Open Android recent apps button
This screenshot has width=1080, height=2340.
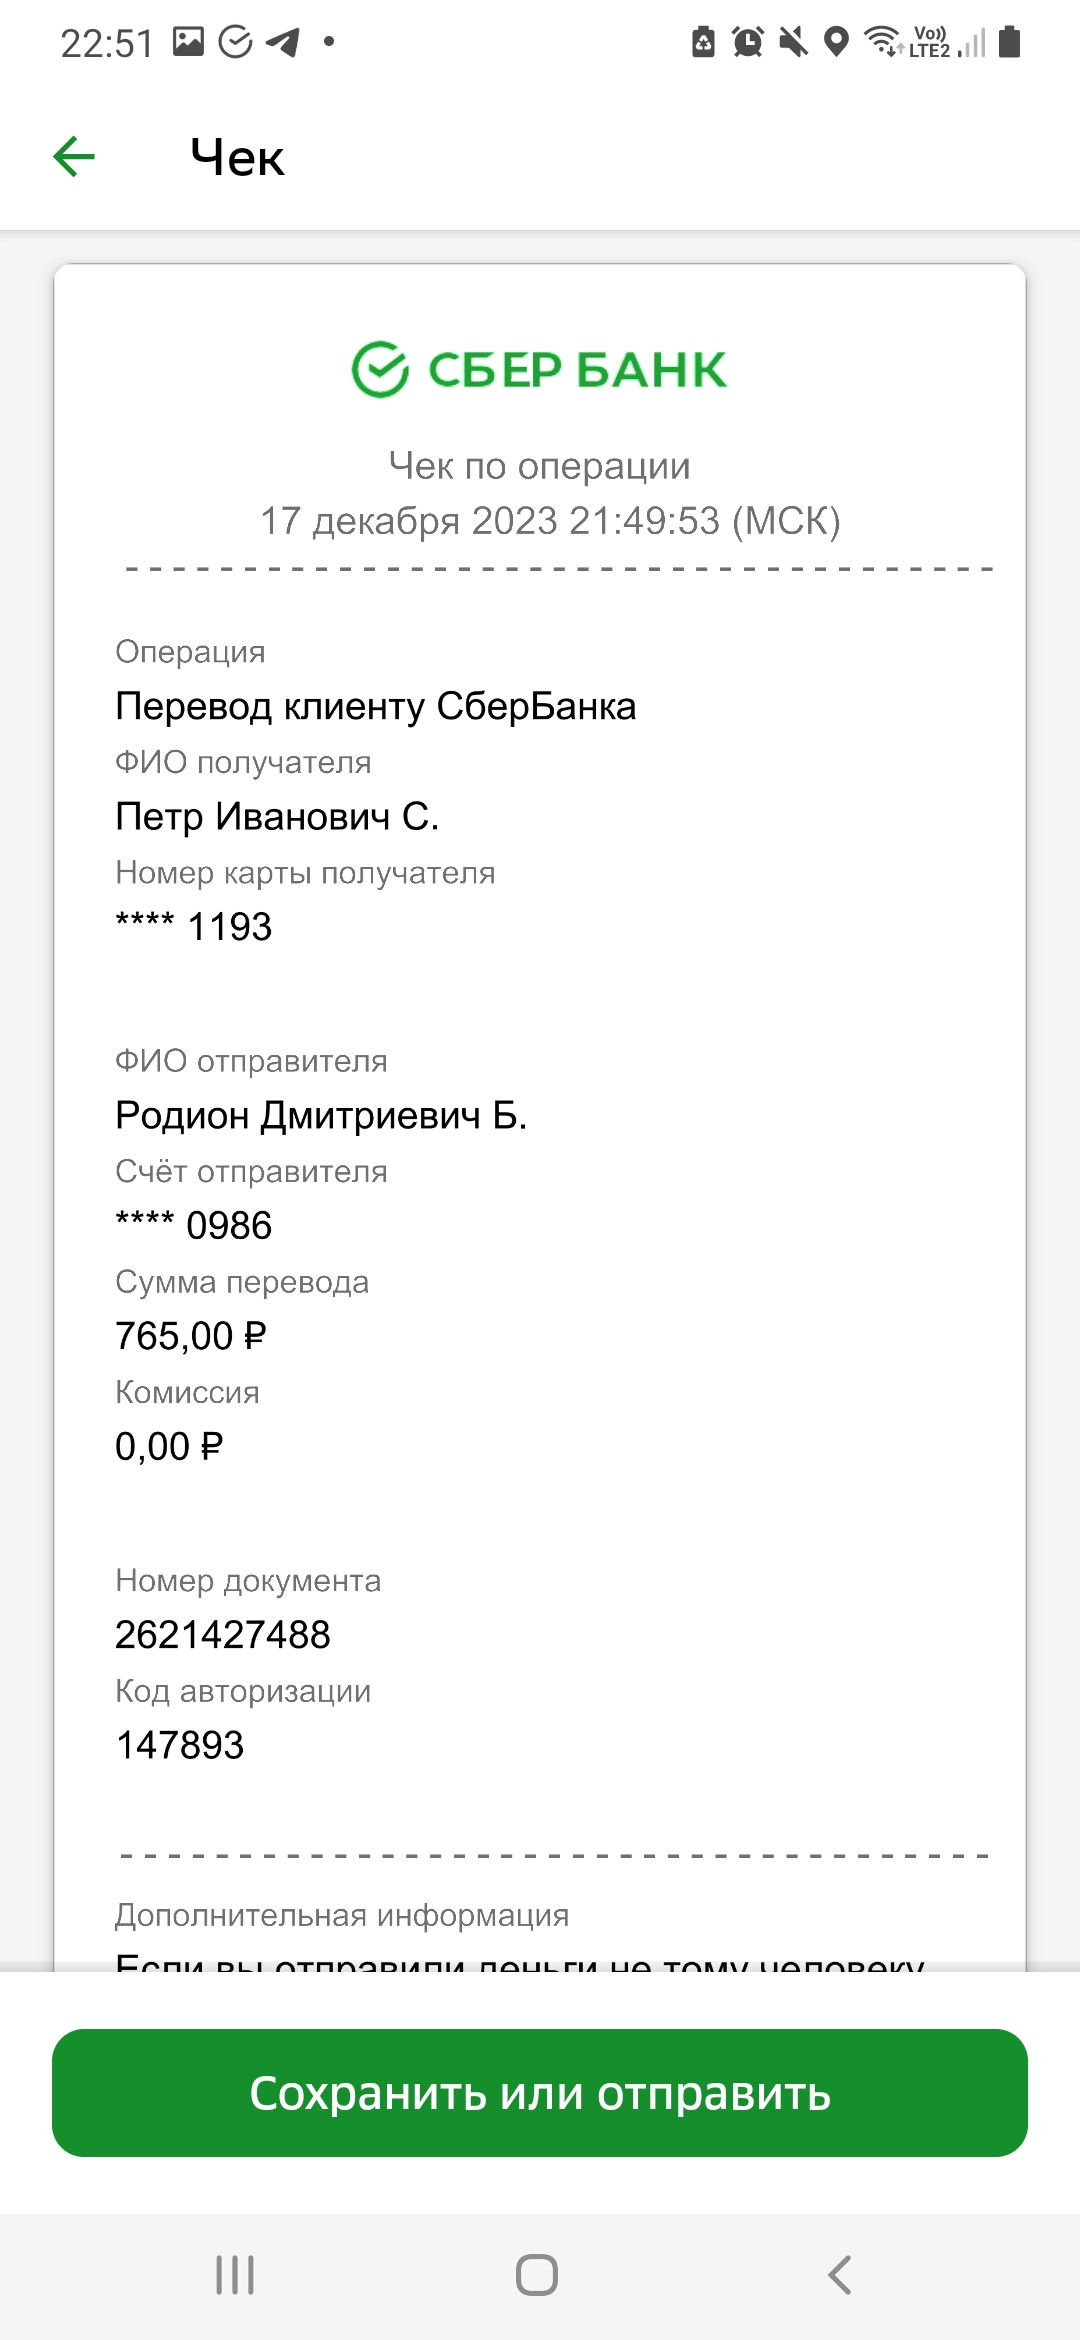coord(235,2275)
